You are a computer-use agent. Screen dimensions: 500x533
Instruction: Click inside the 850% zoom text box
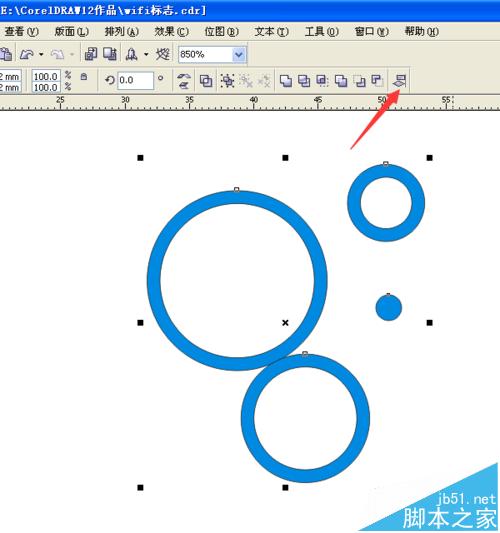click(x=206, y=54)
